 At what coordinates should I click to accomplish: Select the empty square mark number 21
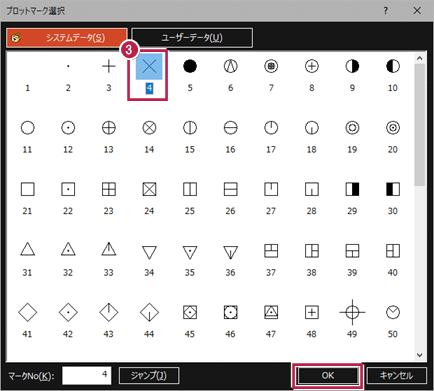(x=27, y=189)
